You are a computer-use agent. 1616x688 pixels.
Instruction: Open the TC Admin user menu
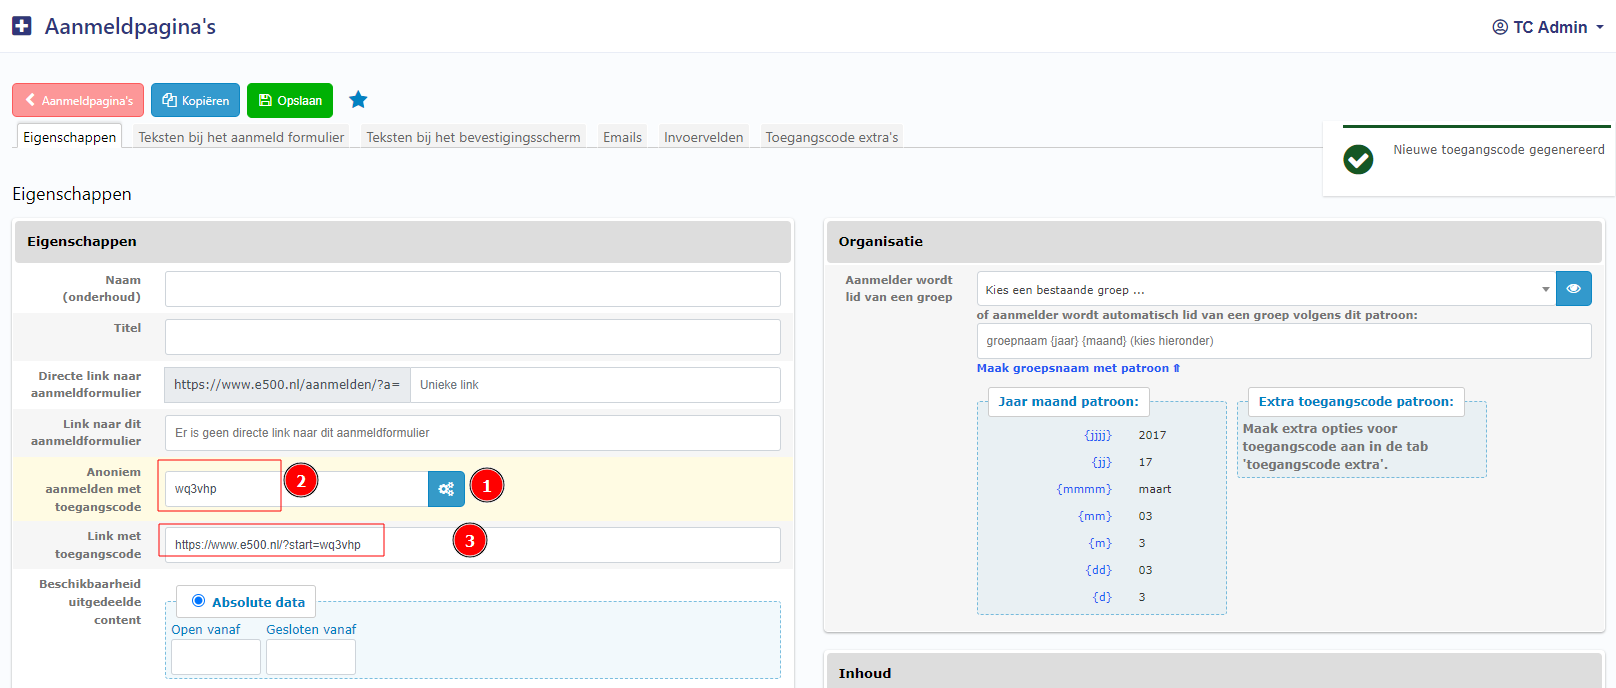[1547, 27]
